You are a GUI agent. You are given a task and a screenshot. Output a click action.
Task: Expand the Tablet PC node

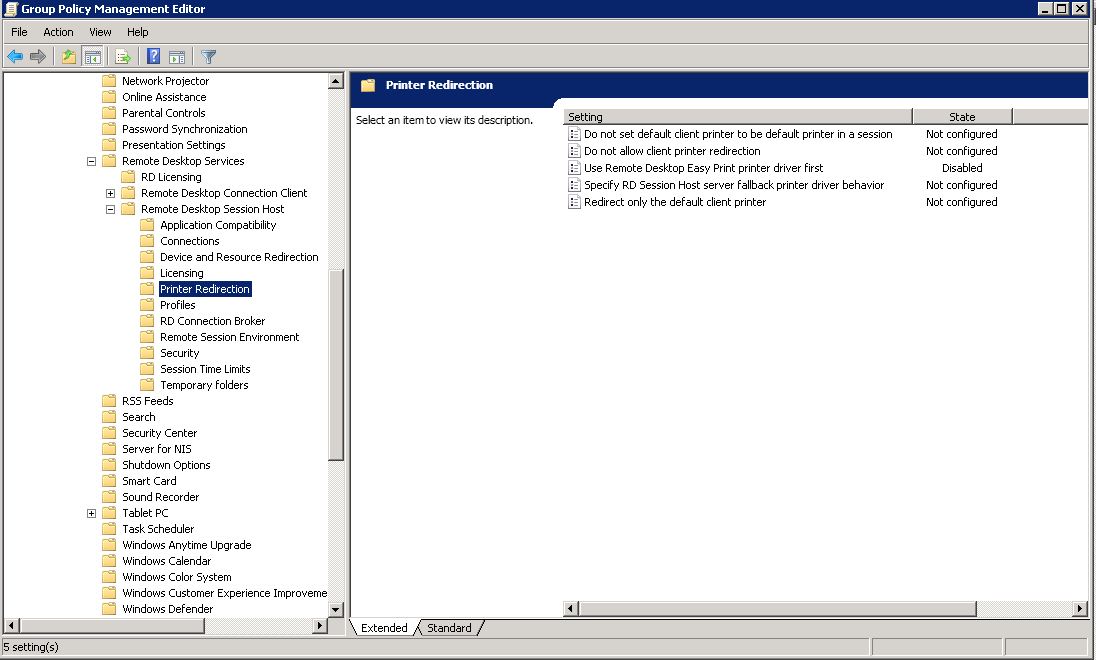(x=91, y=513)
